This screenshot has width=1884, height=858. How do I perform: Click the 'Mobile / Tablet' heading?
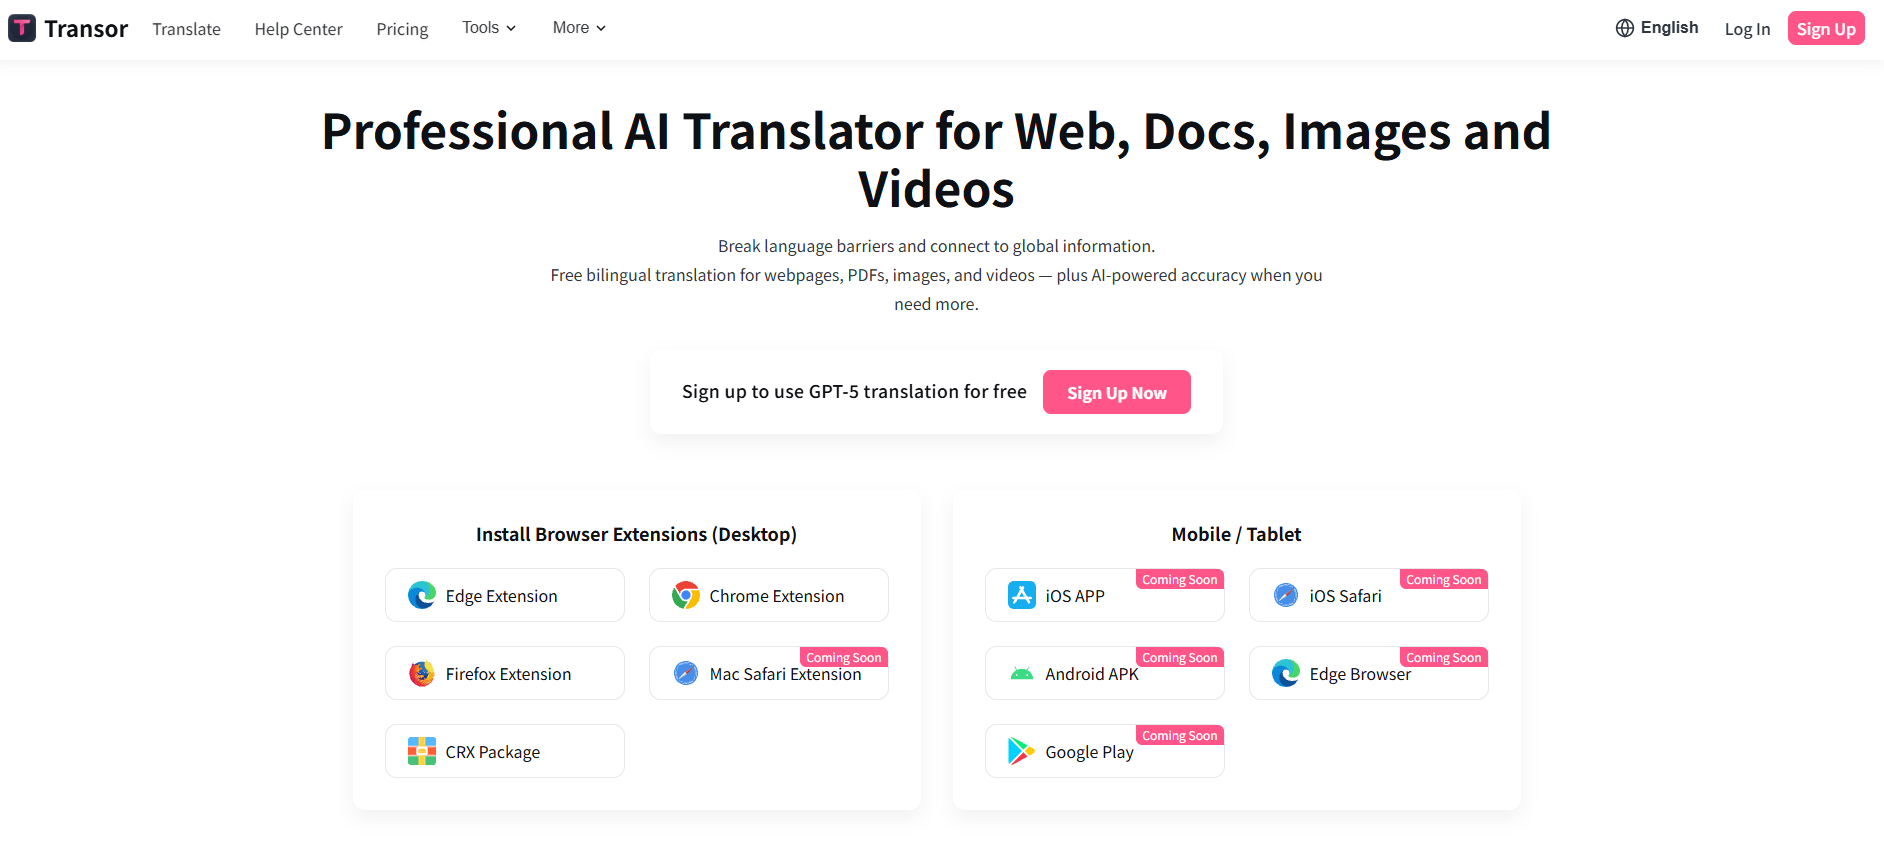[1236, 534]
